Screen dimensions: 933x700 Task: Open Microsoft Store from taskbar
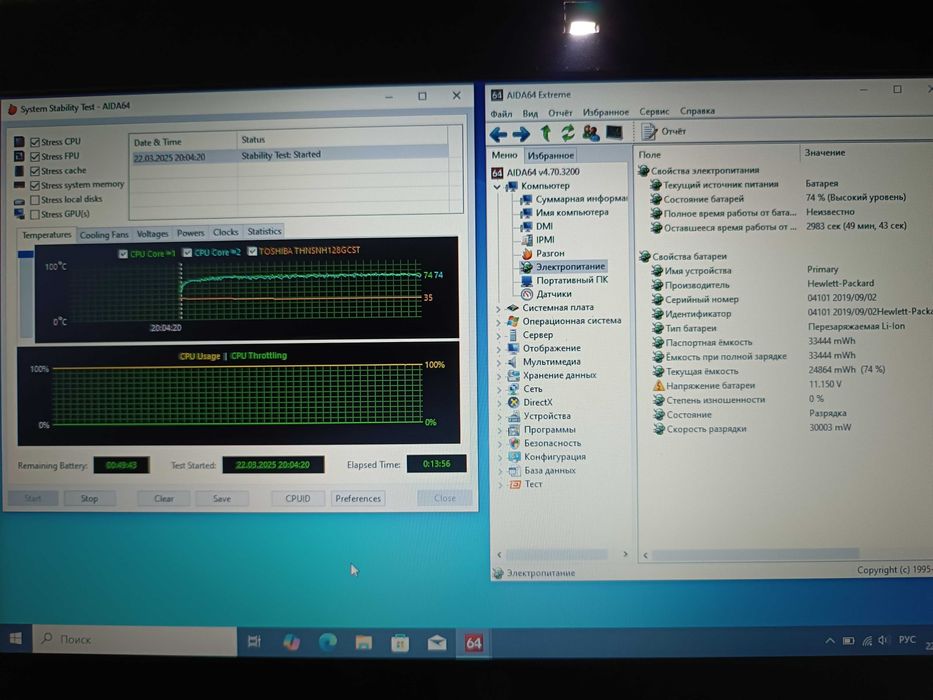pos(400,643)
